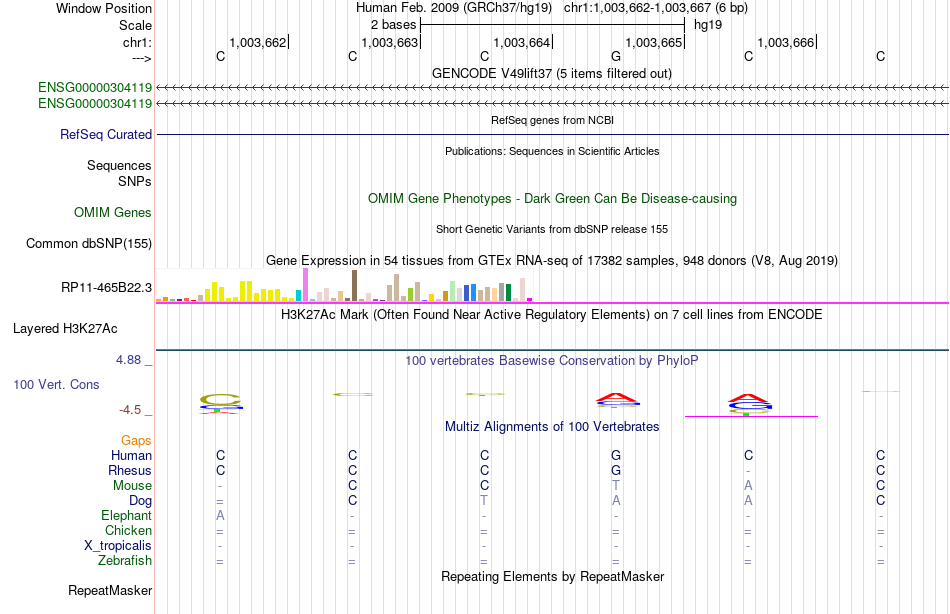
Task: Open the OMIM Genes track label
Action: click(x=112, y=212)
